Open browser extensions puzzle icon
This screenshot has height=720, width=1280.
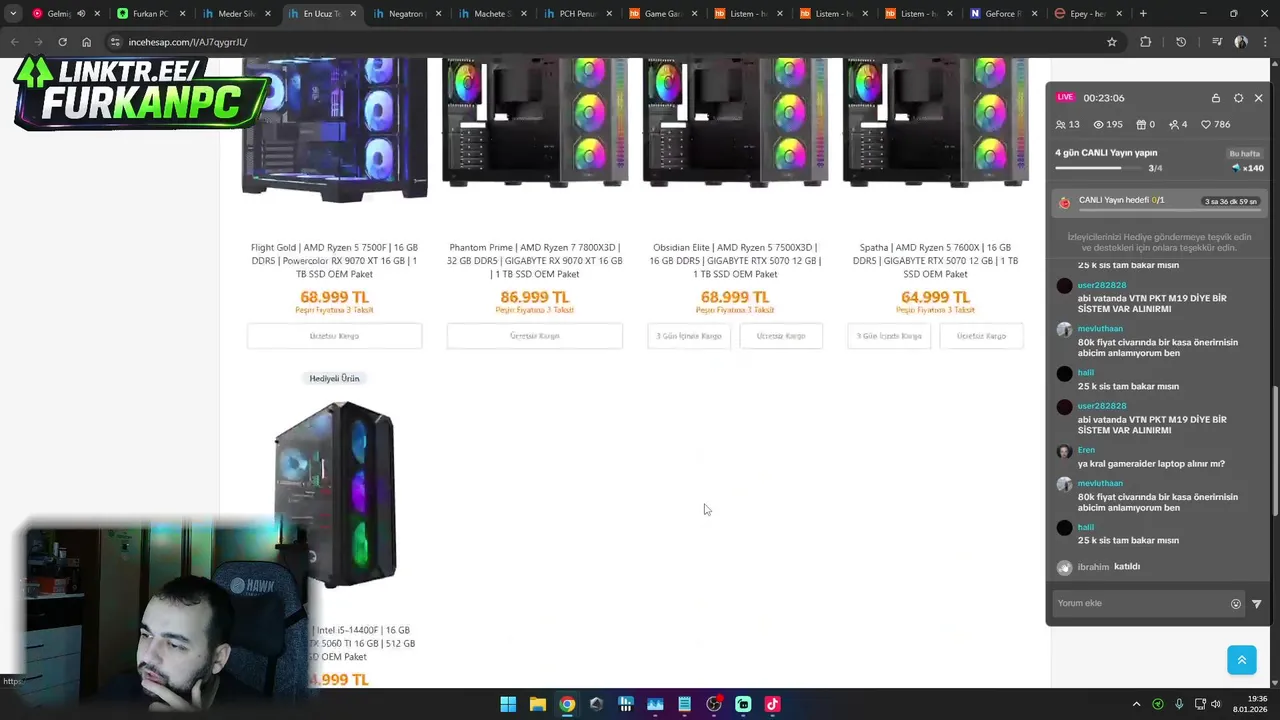point(1146,42)
